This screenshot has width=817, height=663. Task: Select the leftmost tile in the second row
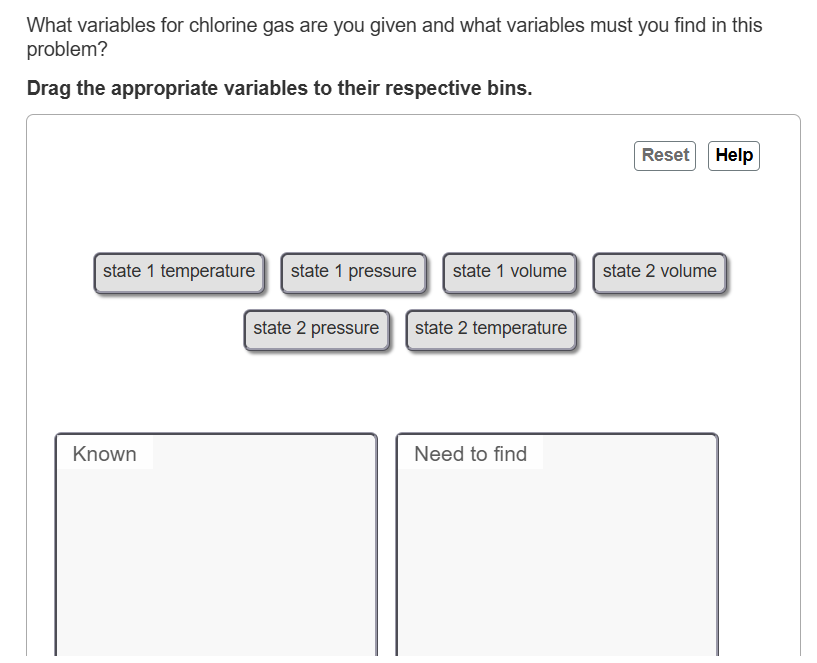[x=316, y=328]
